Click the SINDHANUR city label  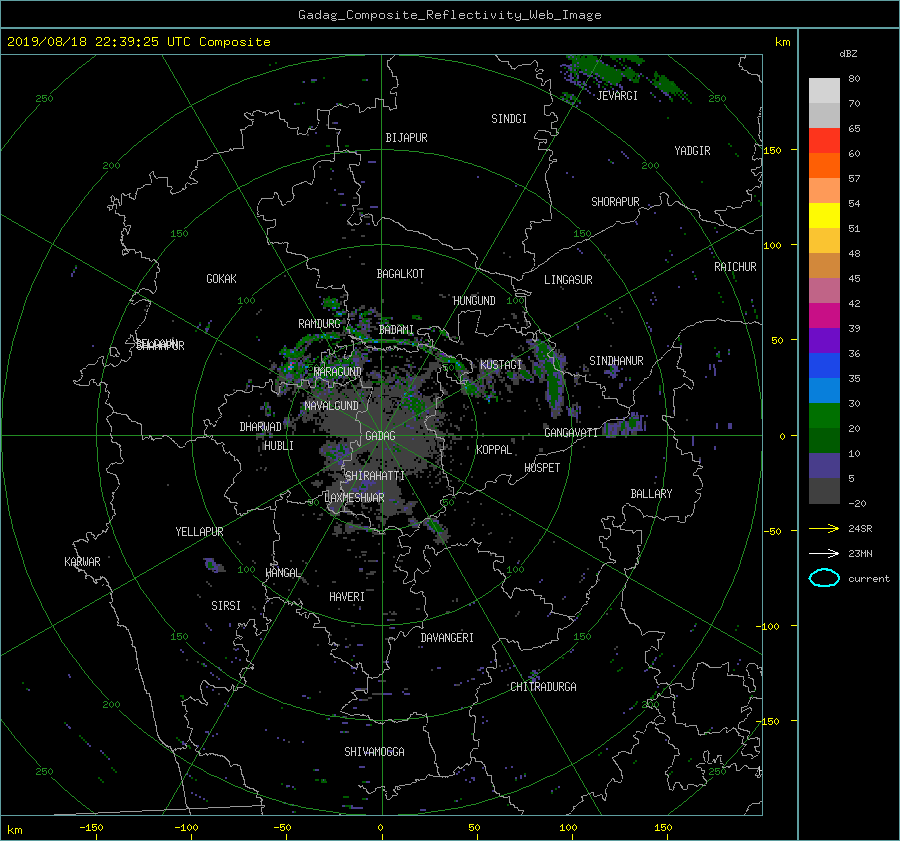[x=616, y=361]
